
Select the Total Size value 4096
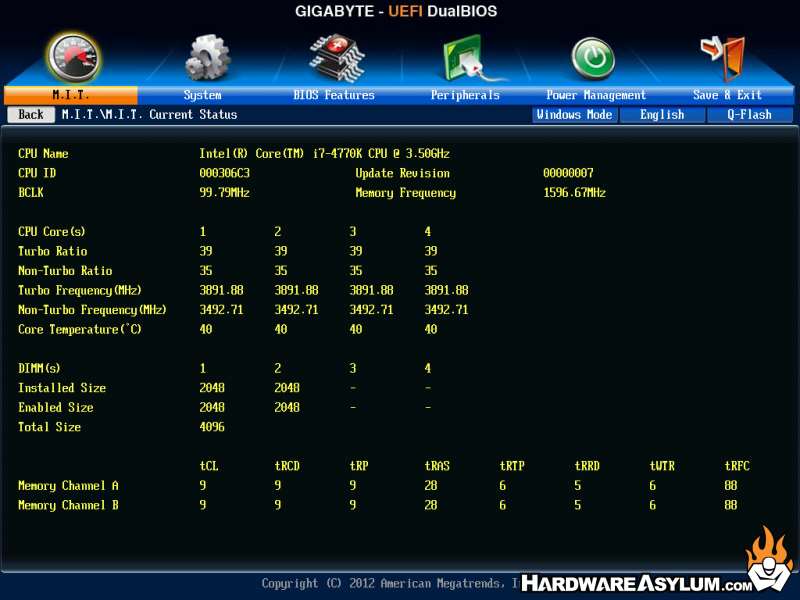pyautogui.click(x=212, y=427)
